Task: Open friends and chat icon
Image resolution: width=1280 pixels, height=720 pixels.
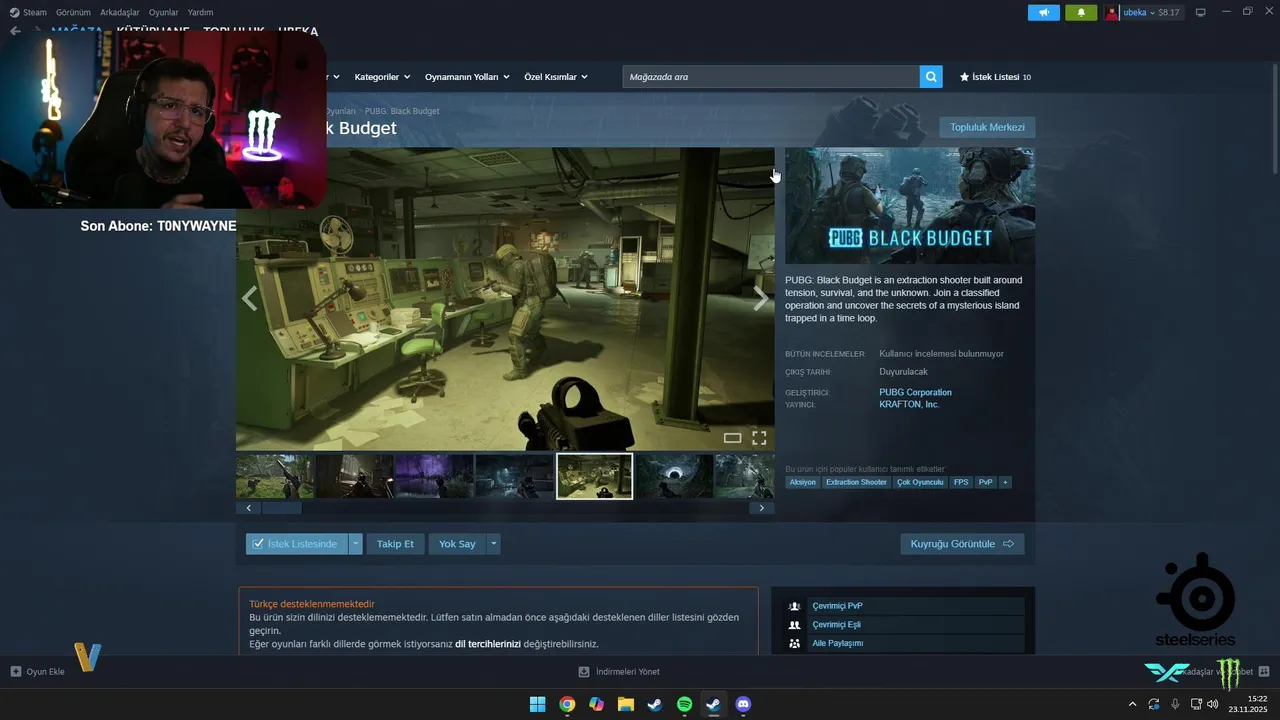Action: click(x=1264, y=672)
